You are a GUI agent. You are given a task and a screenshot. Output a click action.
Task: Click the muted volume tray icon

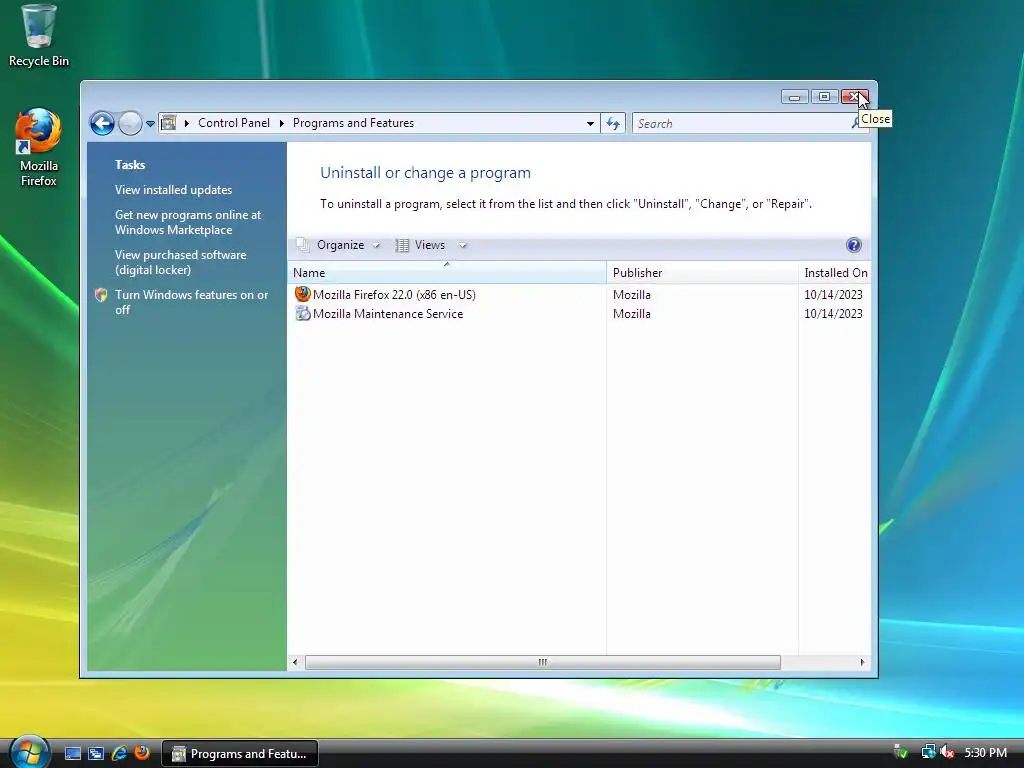point(947,752)
